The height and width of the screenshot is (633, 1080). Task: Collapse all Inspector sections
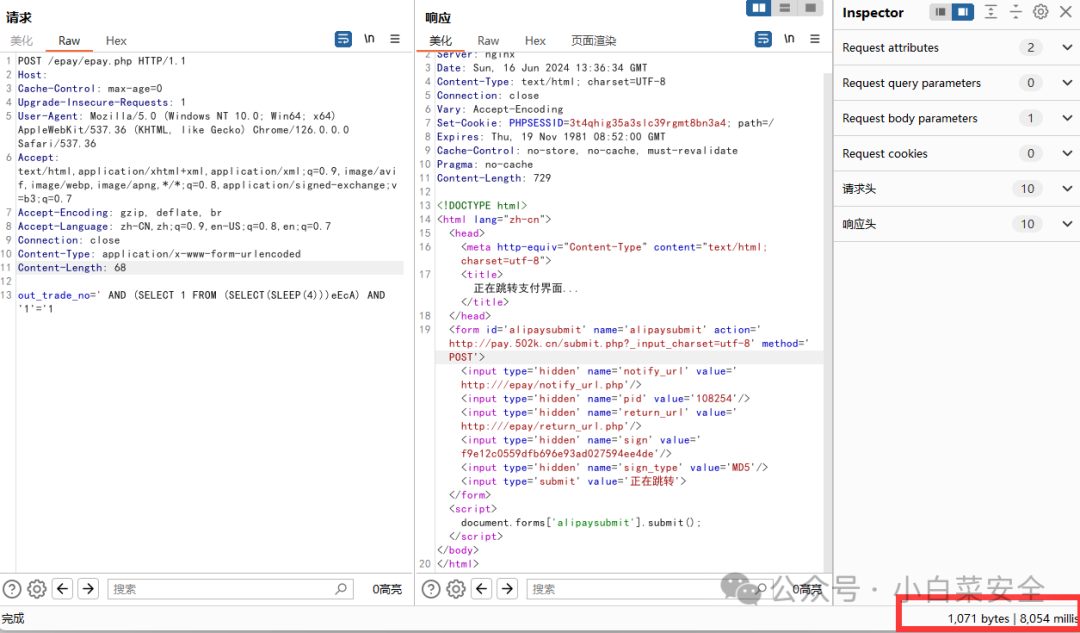[1016, 12]
